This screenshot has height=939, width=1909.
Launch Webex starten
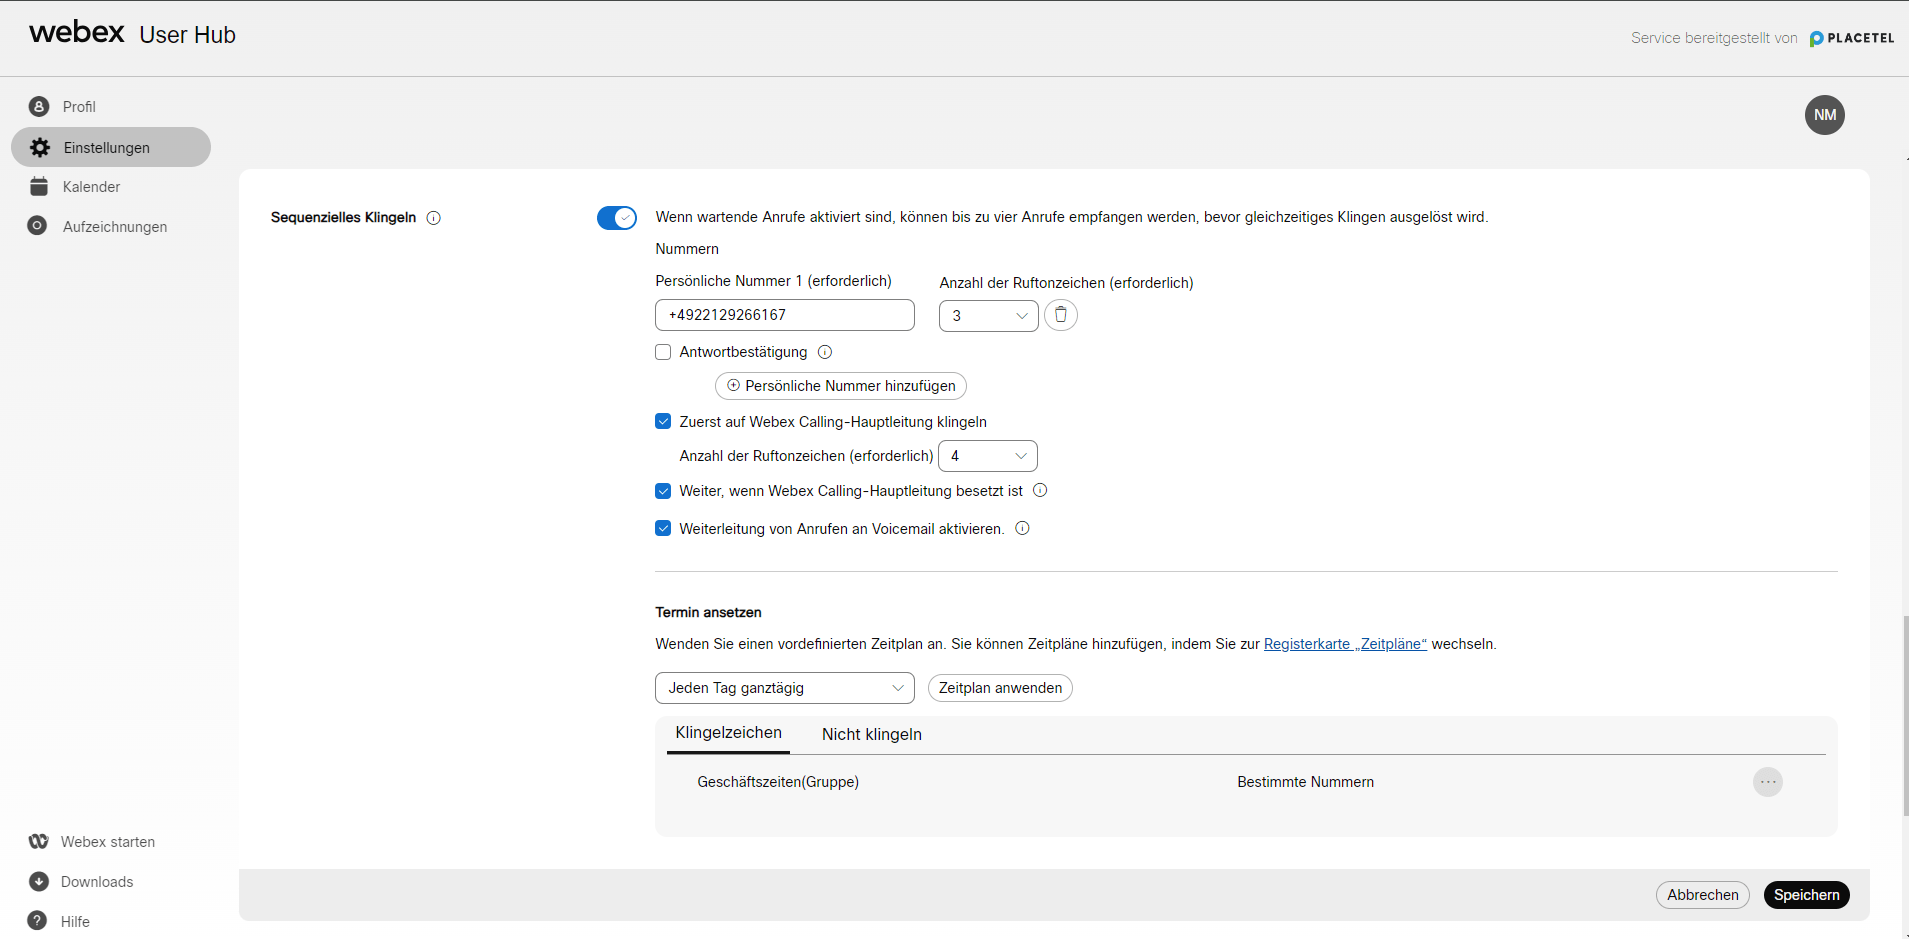pyautogui.click(x=107, y=841)
